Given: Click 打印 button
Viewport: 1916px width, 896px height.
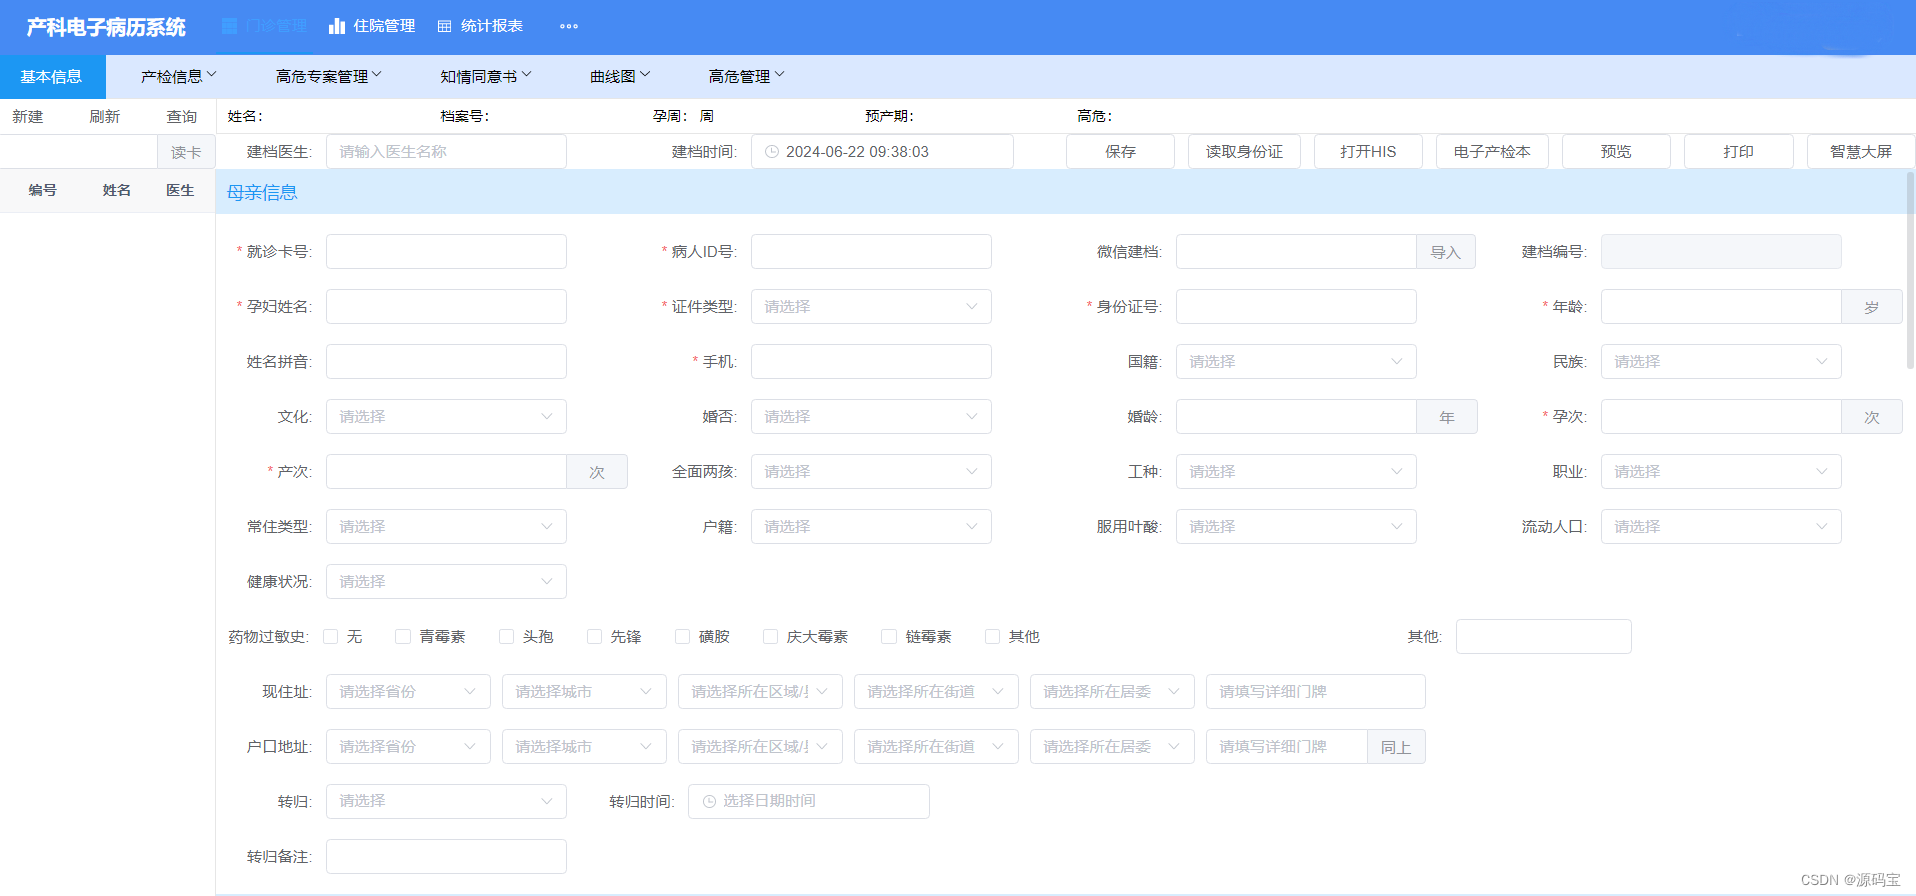Looking at the screenshot, I should coord(1738,152).
